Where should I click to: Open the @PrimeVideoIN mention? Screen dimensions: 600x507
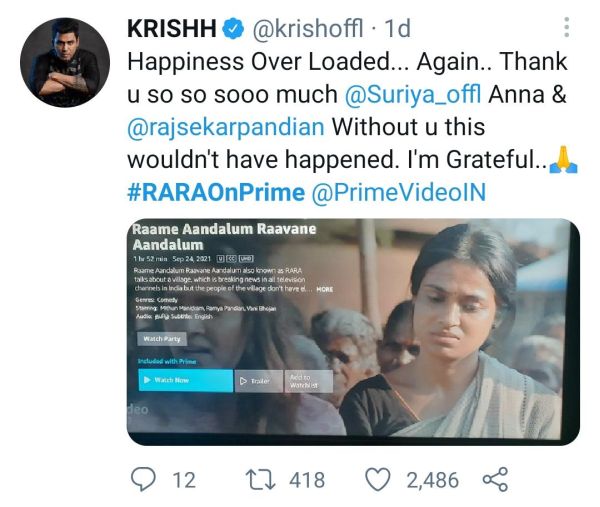pyautogui.click(x=399, y=192)
